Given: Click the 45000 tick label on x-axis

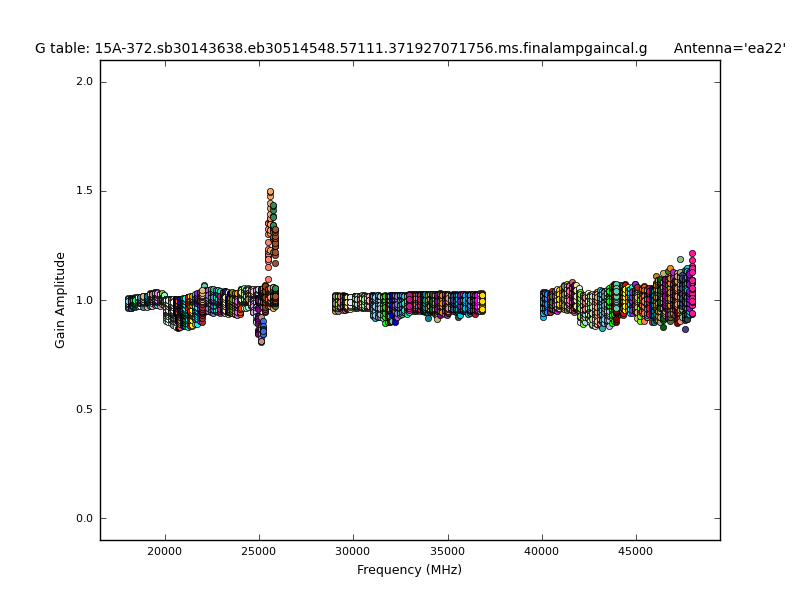Looking at the screenshot, I should coord(636,551).
